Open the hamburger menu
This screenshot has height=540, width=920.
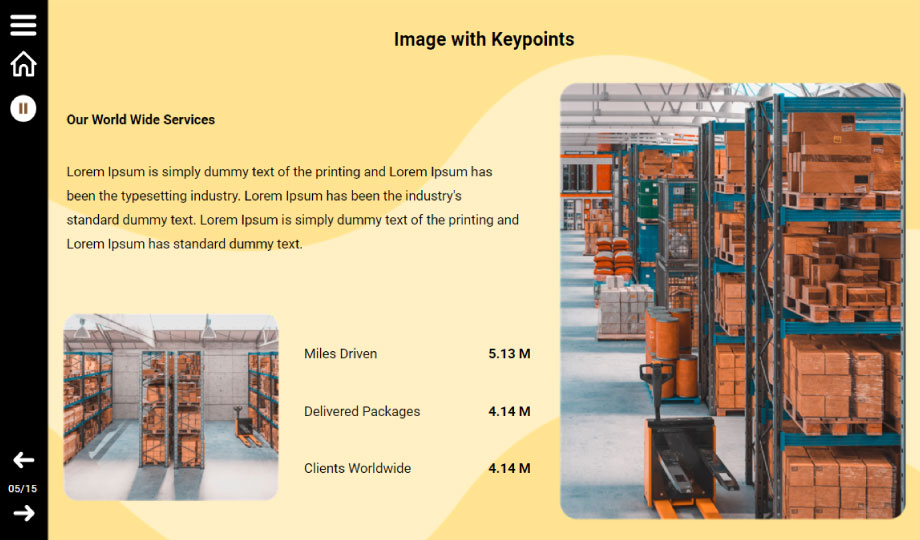pos(23,25)
